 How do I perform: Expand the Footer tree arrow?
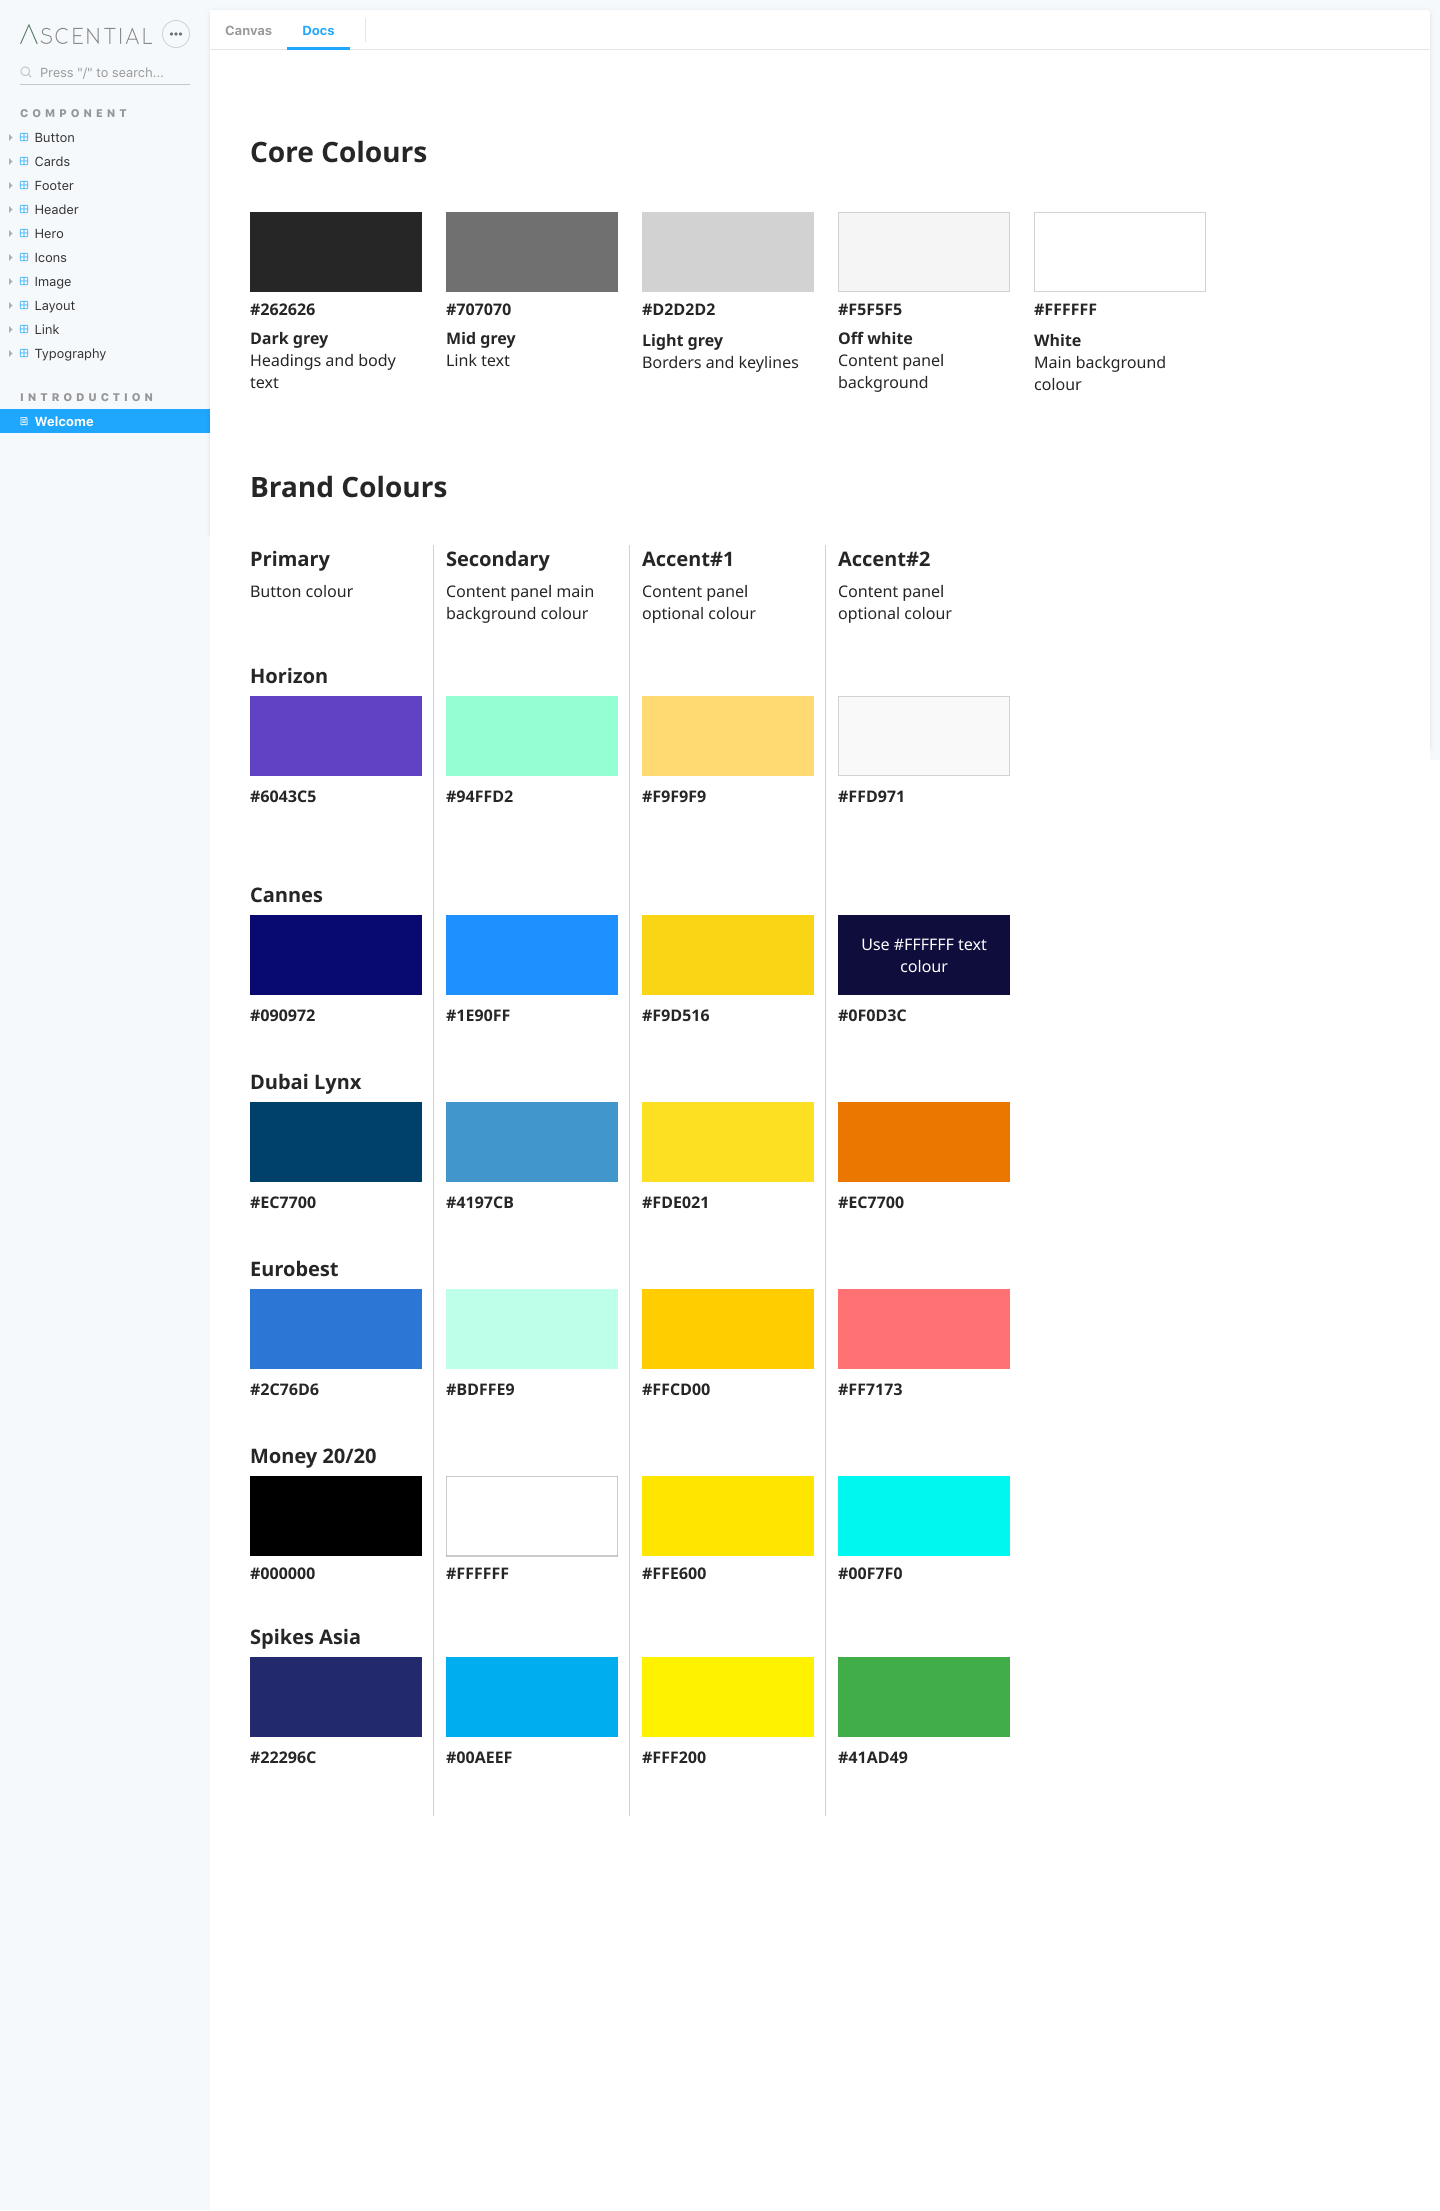pyautogui.click(x=10, y=185)
